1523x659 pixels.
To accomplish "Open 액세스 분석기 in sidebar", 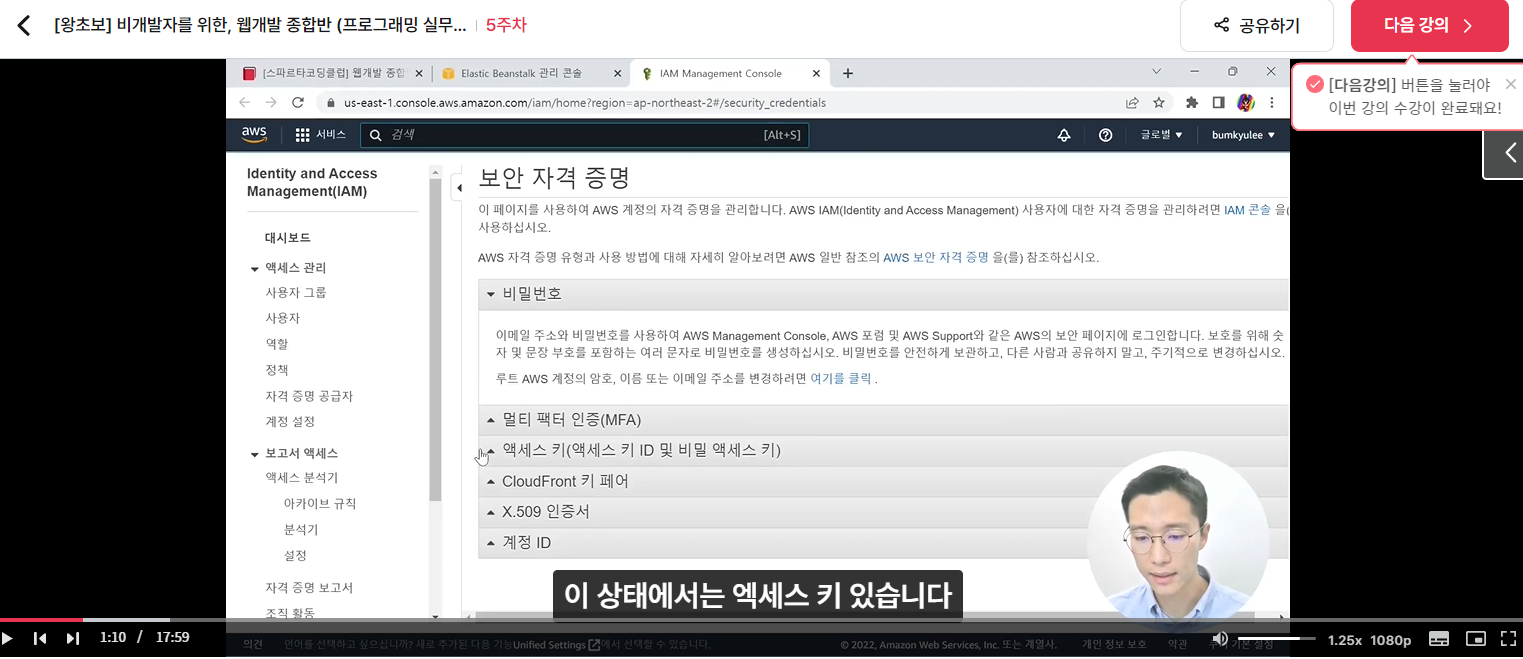I will coord(301,478).
